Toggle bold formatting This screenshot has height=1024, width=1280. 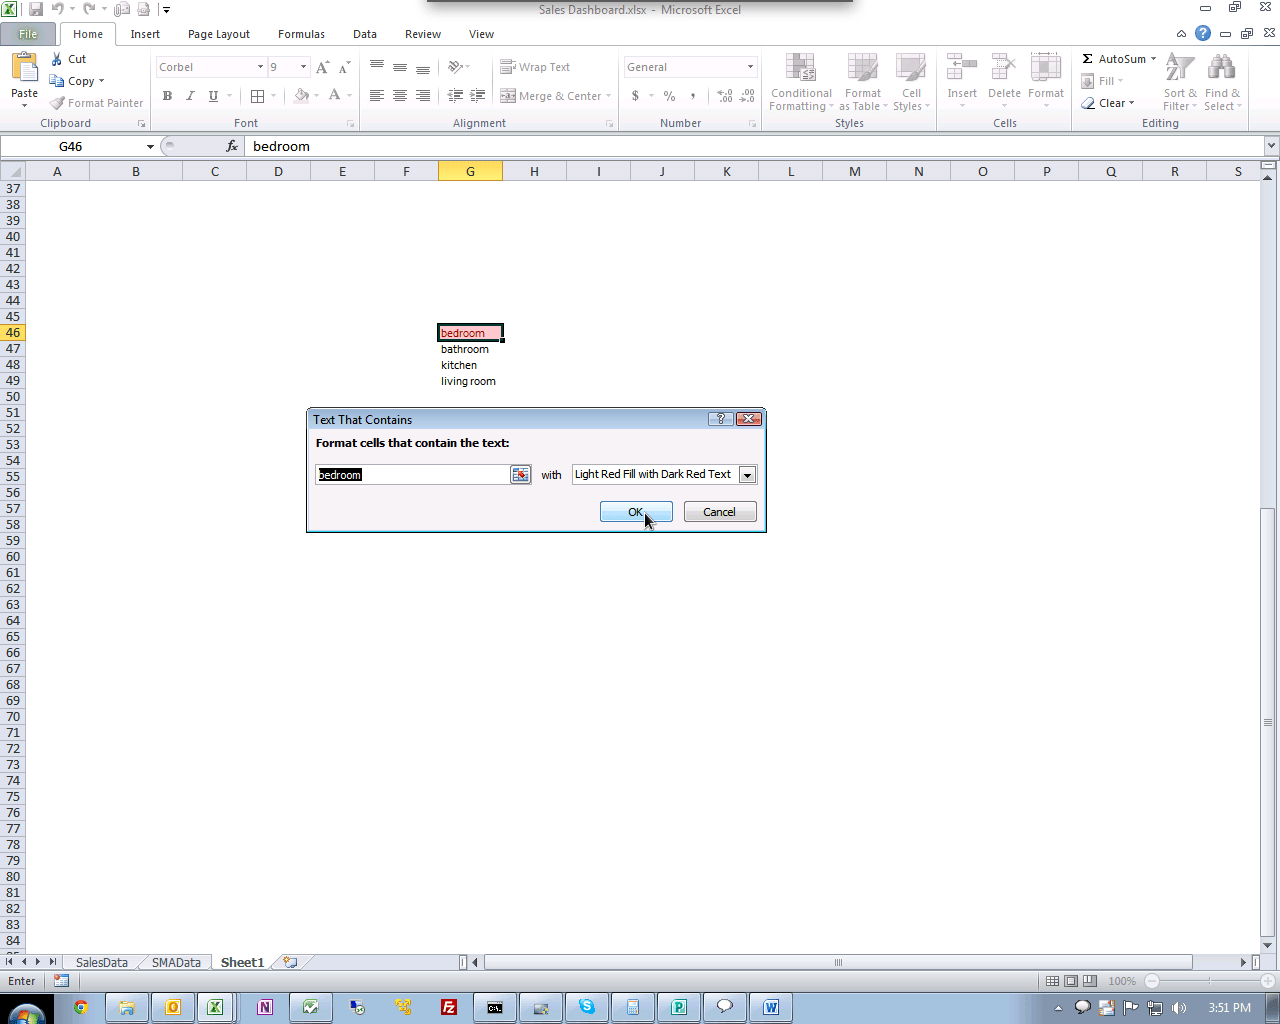point(167,96)
